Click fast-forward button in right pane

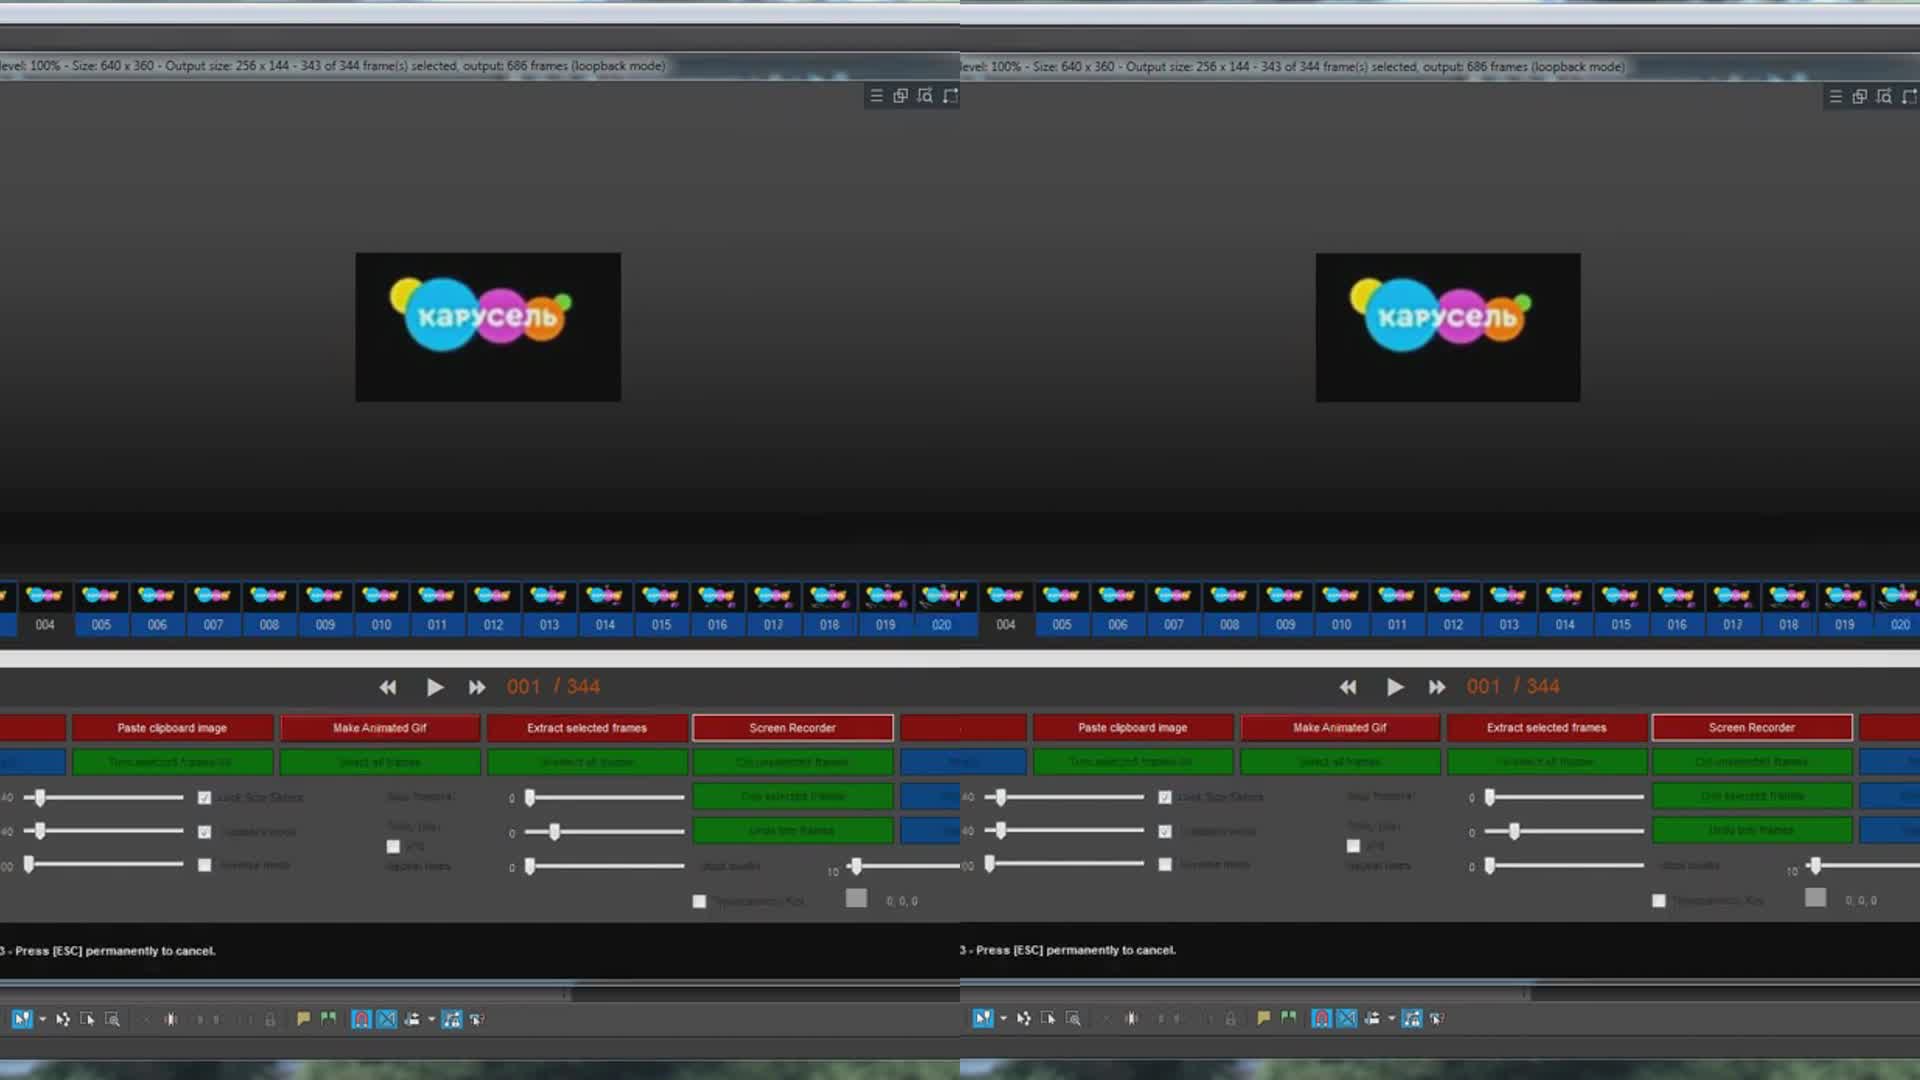pyautogui.click(x=1437, y=687)
